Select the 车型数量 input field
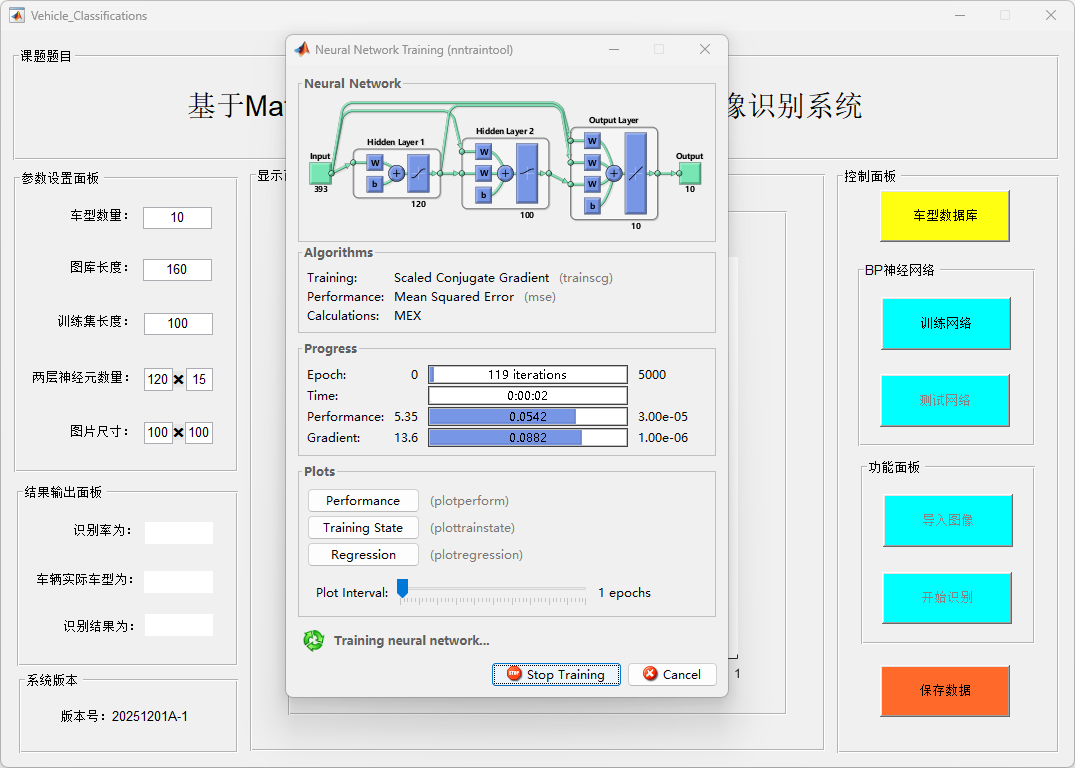The image size is (1075, 768). click(x=177, y=217)
